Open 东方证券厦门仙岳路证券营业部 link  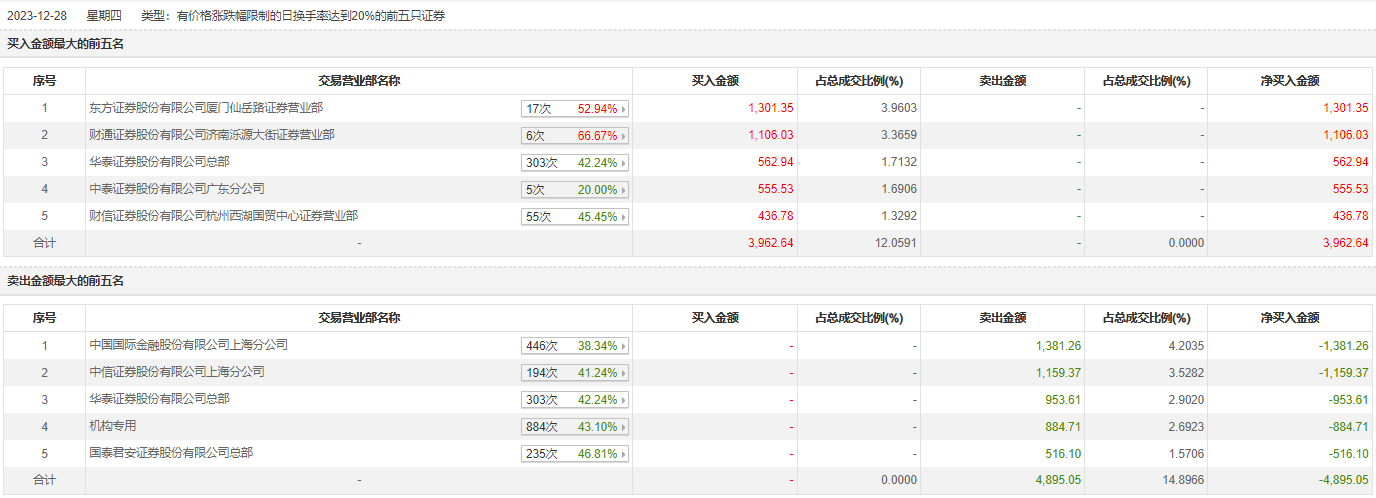click(x=205, y=108)
